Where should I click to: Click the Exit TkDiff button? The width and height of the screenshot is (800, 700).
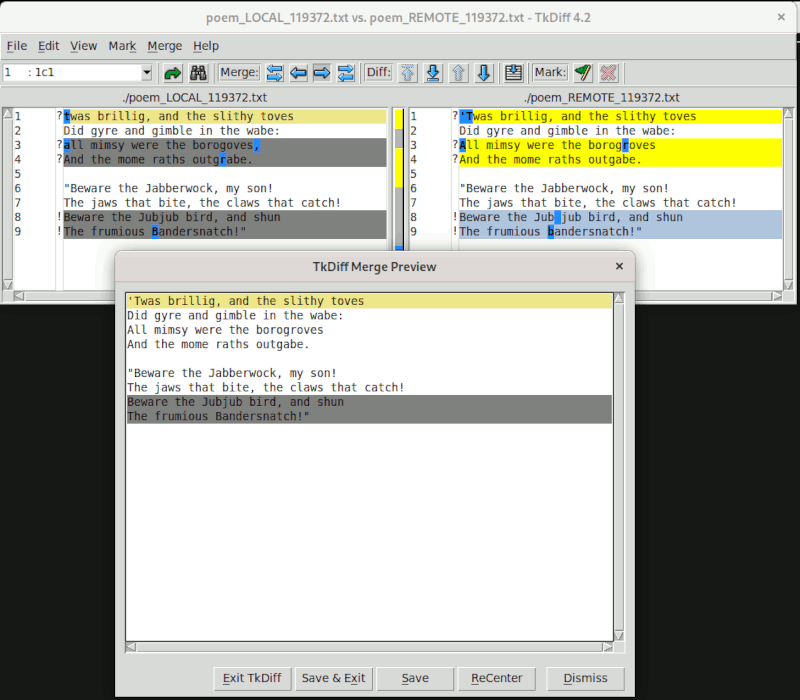(x=252, y=678)
